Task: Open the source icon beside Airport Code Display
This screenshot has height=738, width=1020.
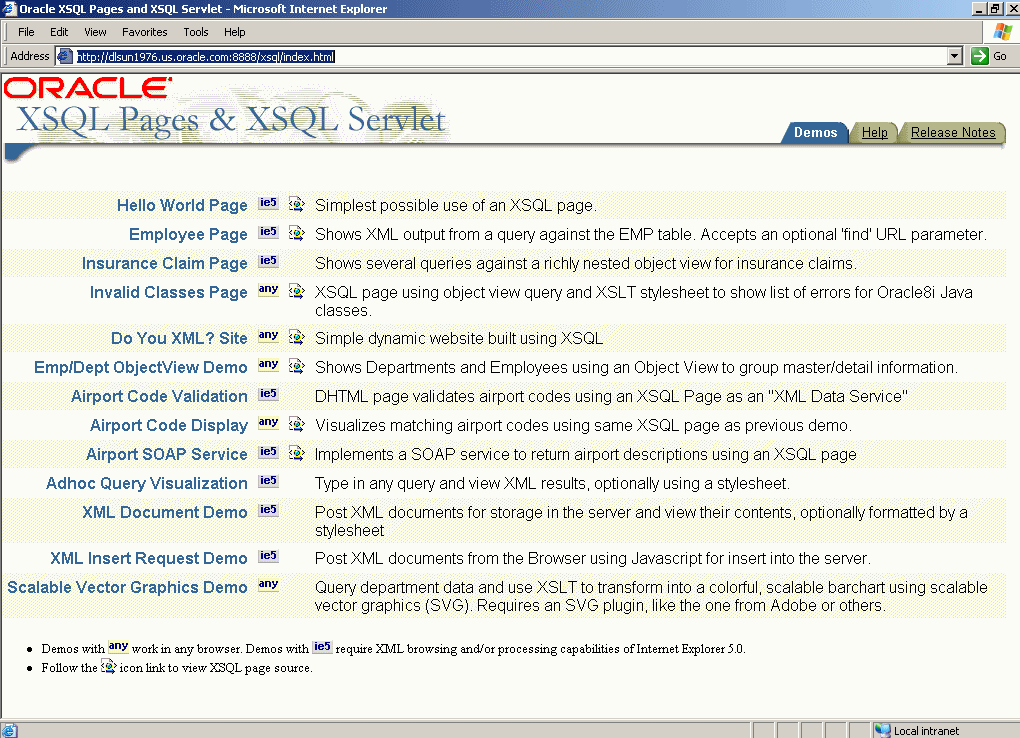Action: click(296, 423)
